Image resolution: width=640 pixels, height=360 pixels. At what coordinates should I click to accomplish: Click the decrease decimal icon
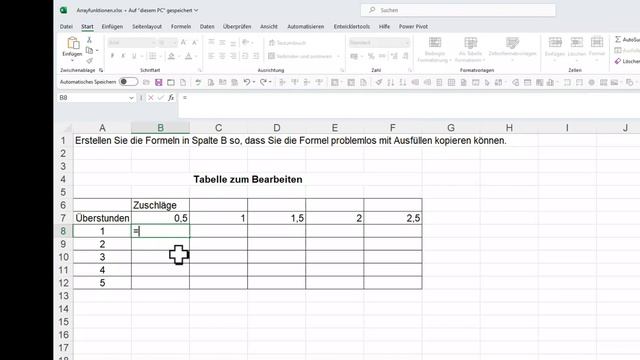coord(405,56)
